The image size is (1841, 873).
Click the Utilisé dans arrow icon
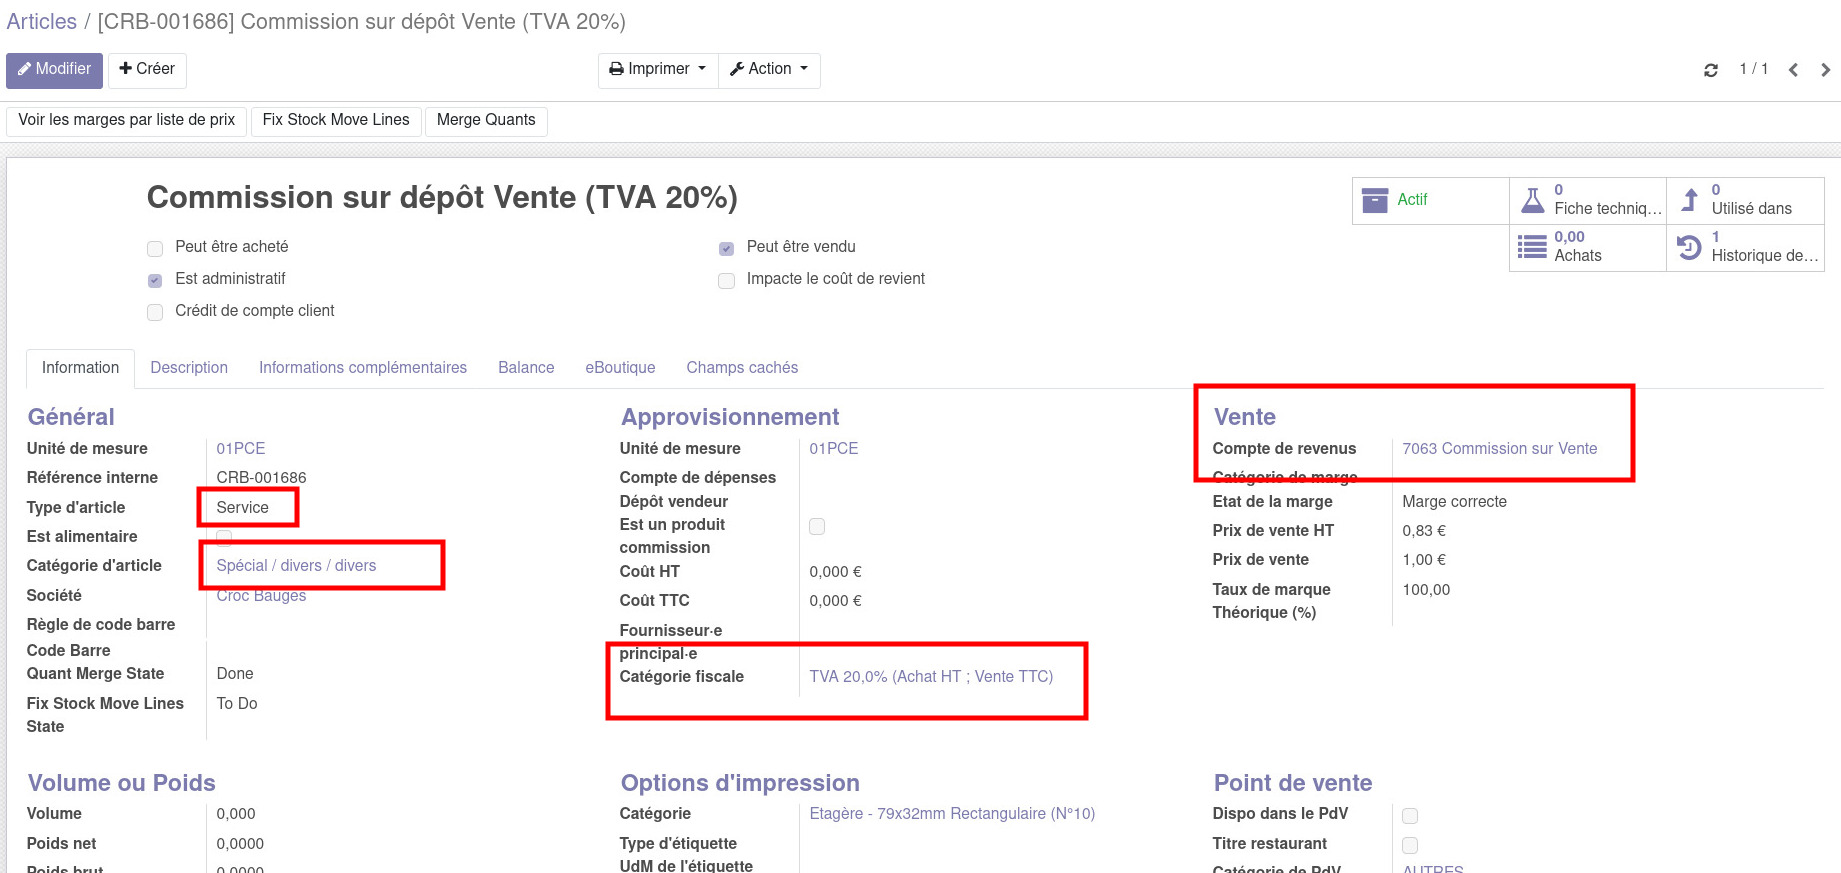click(x=1690, y=200)
